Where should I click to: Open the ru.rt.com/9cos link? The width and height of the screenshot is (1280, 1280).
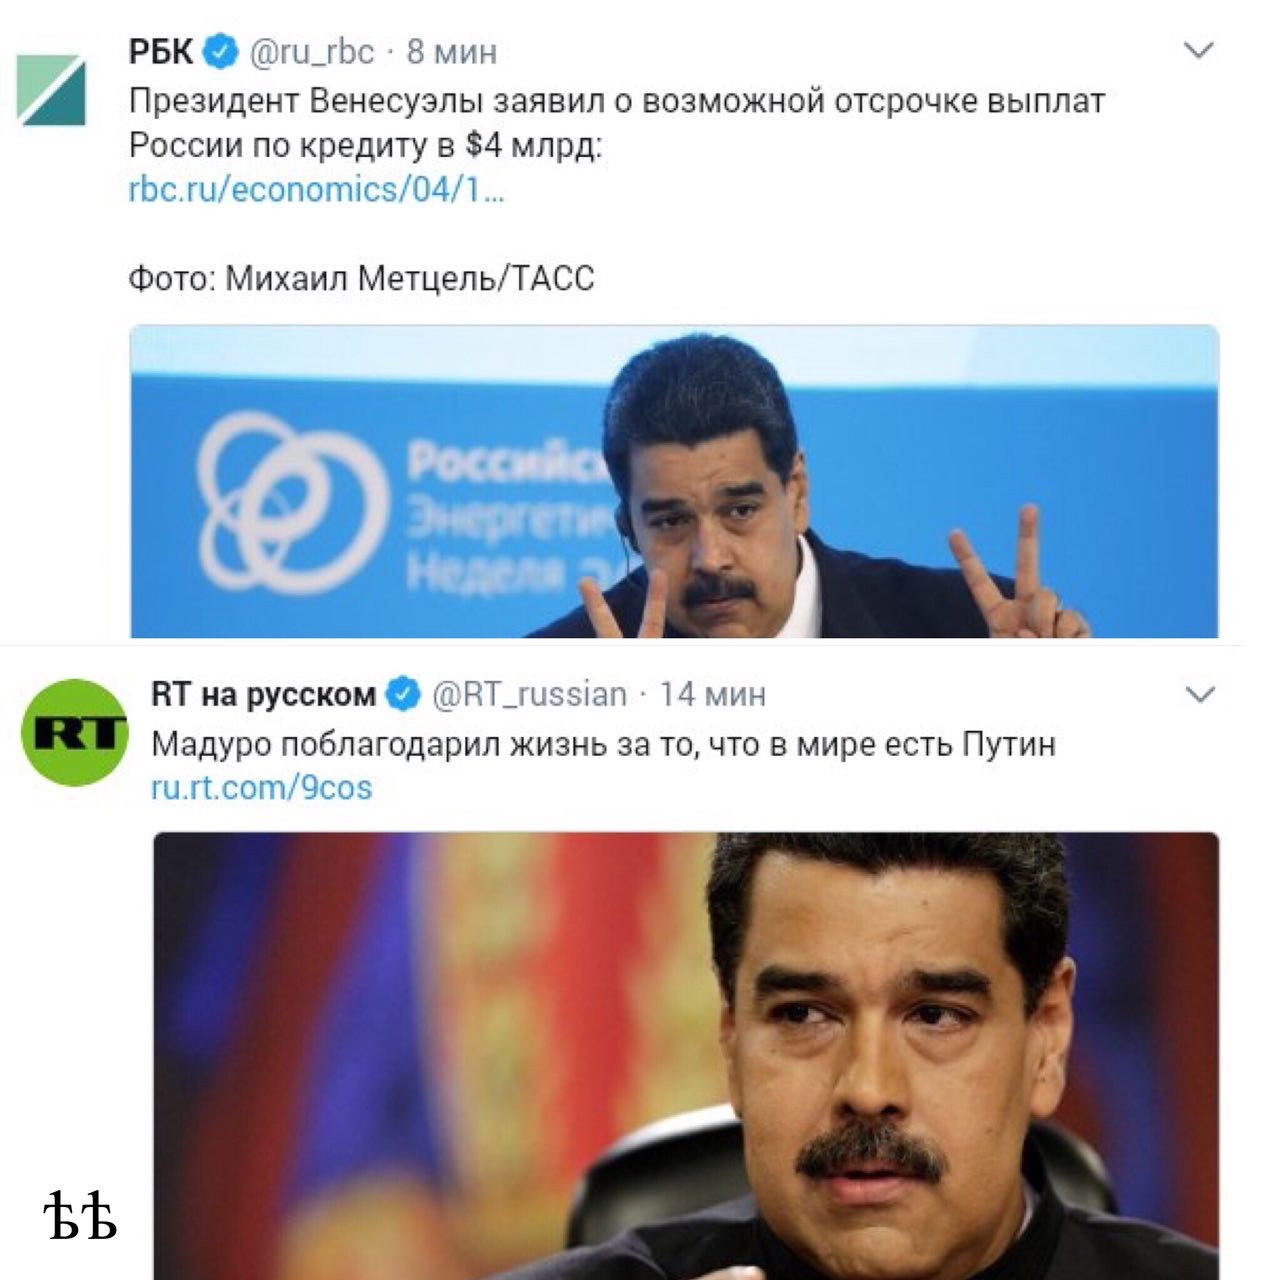coord(262,788)
